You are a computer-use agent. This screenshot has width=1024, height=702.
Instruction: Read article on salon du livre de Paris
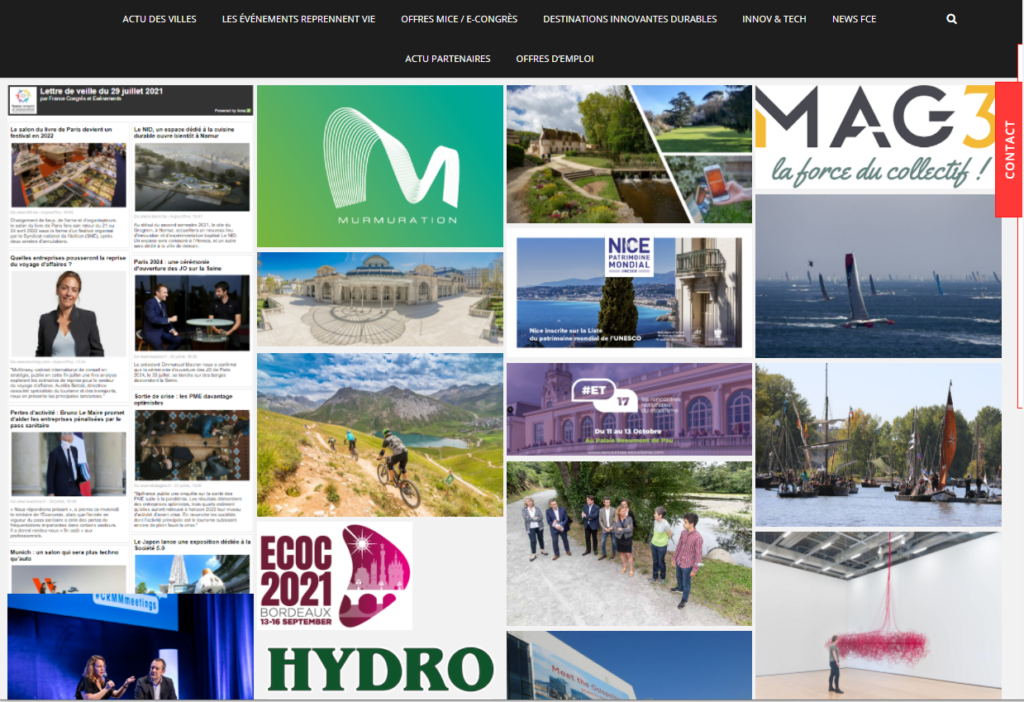tap(61, 133)
